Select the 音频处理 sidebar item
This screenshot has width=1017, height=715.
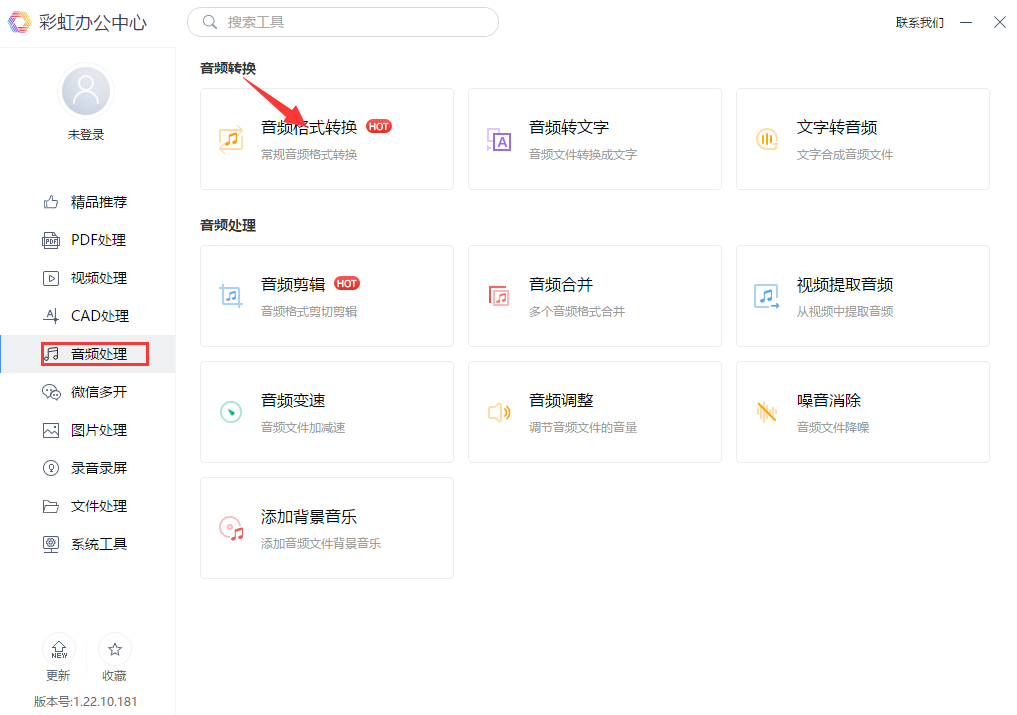(x=88, y=354)
